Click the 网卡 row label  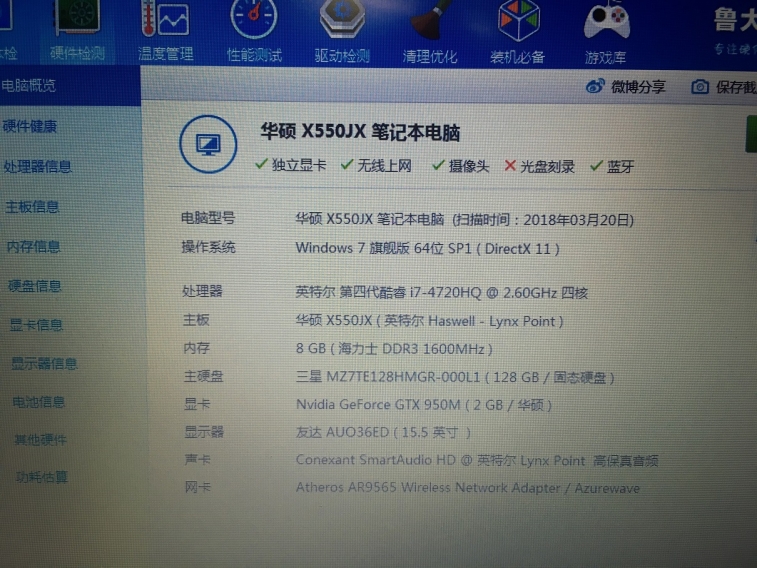[198, 487]
